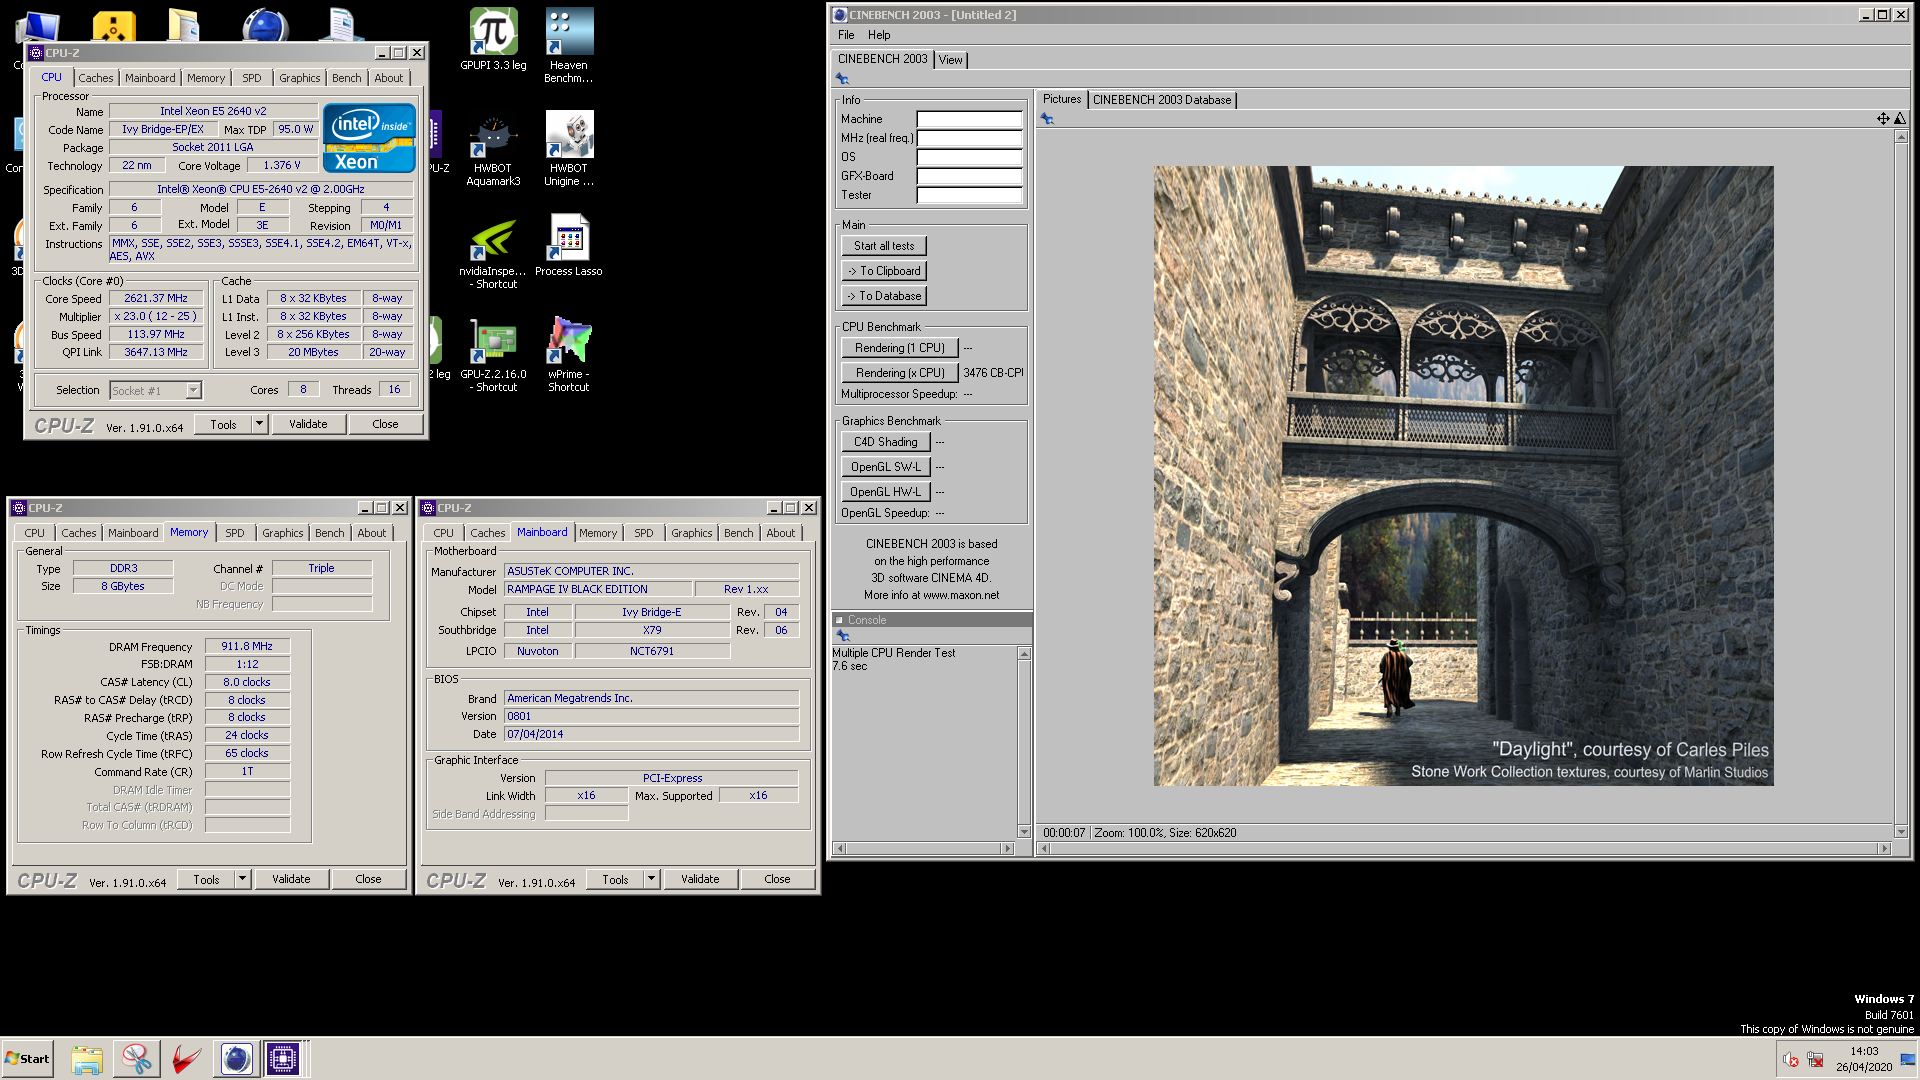The image size is (1920, 1080).
Task: Select the wPrime shortcut icon
Action: coord(569,355)
